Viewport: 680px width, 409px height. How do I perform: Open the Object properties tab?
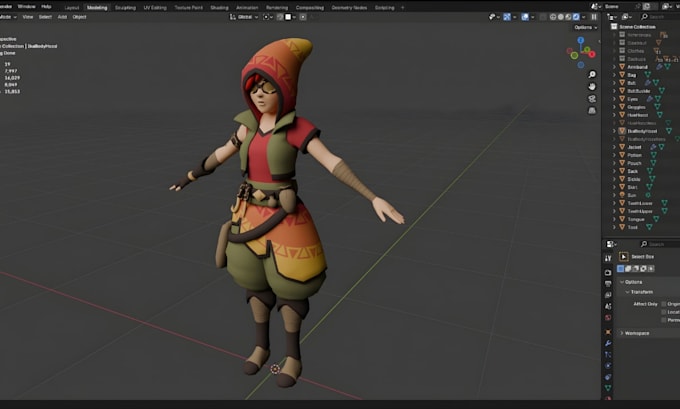(x=608, y=332)
